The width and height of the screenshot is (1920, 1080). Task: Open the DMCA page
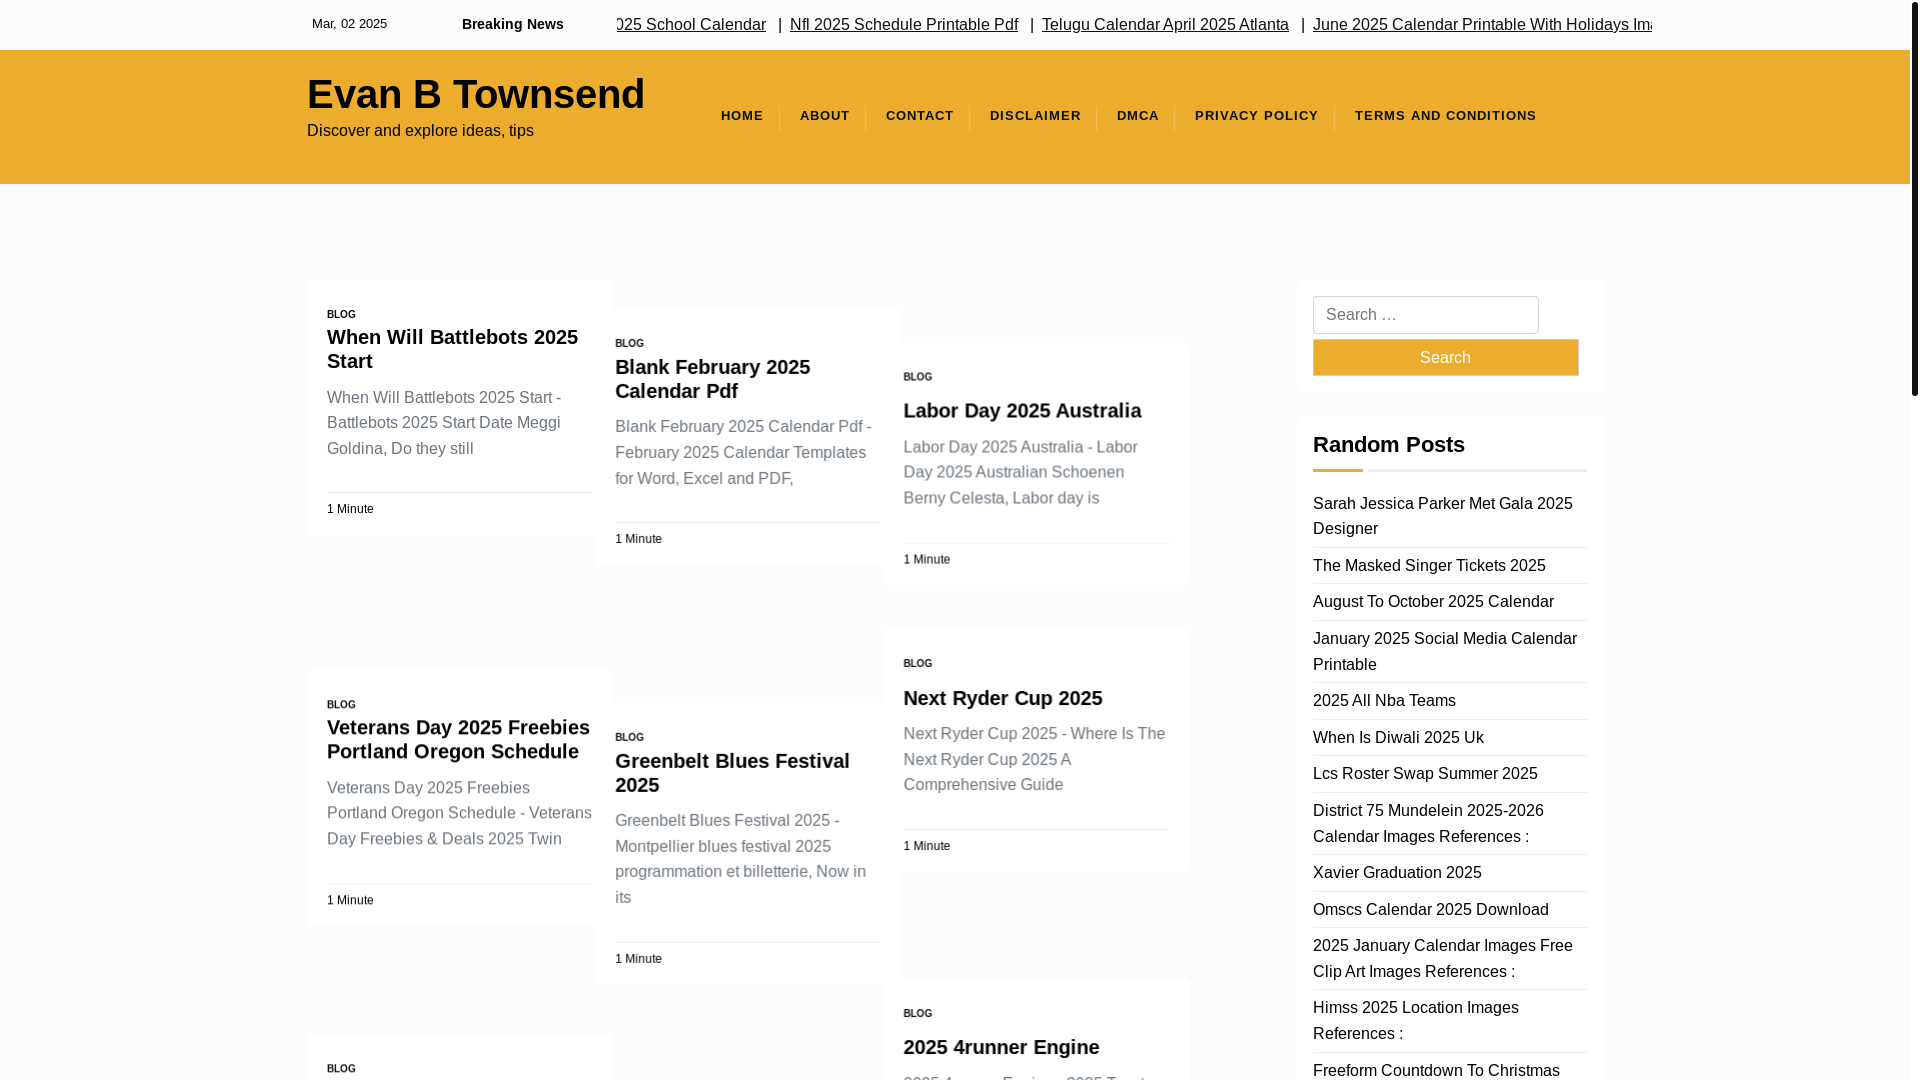coord(1137,116)
